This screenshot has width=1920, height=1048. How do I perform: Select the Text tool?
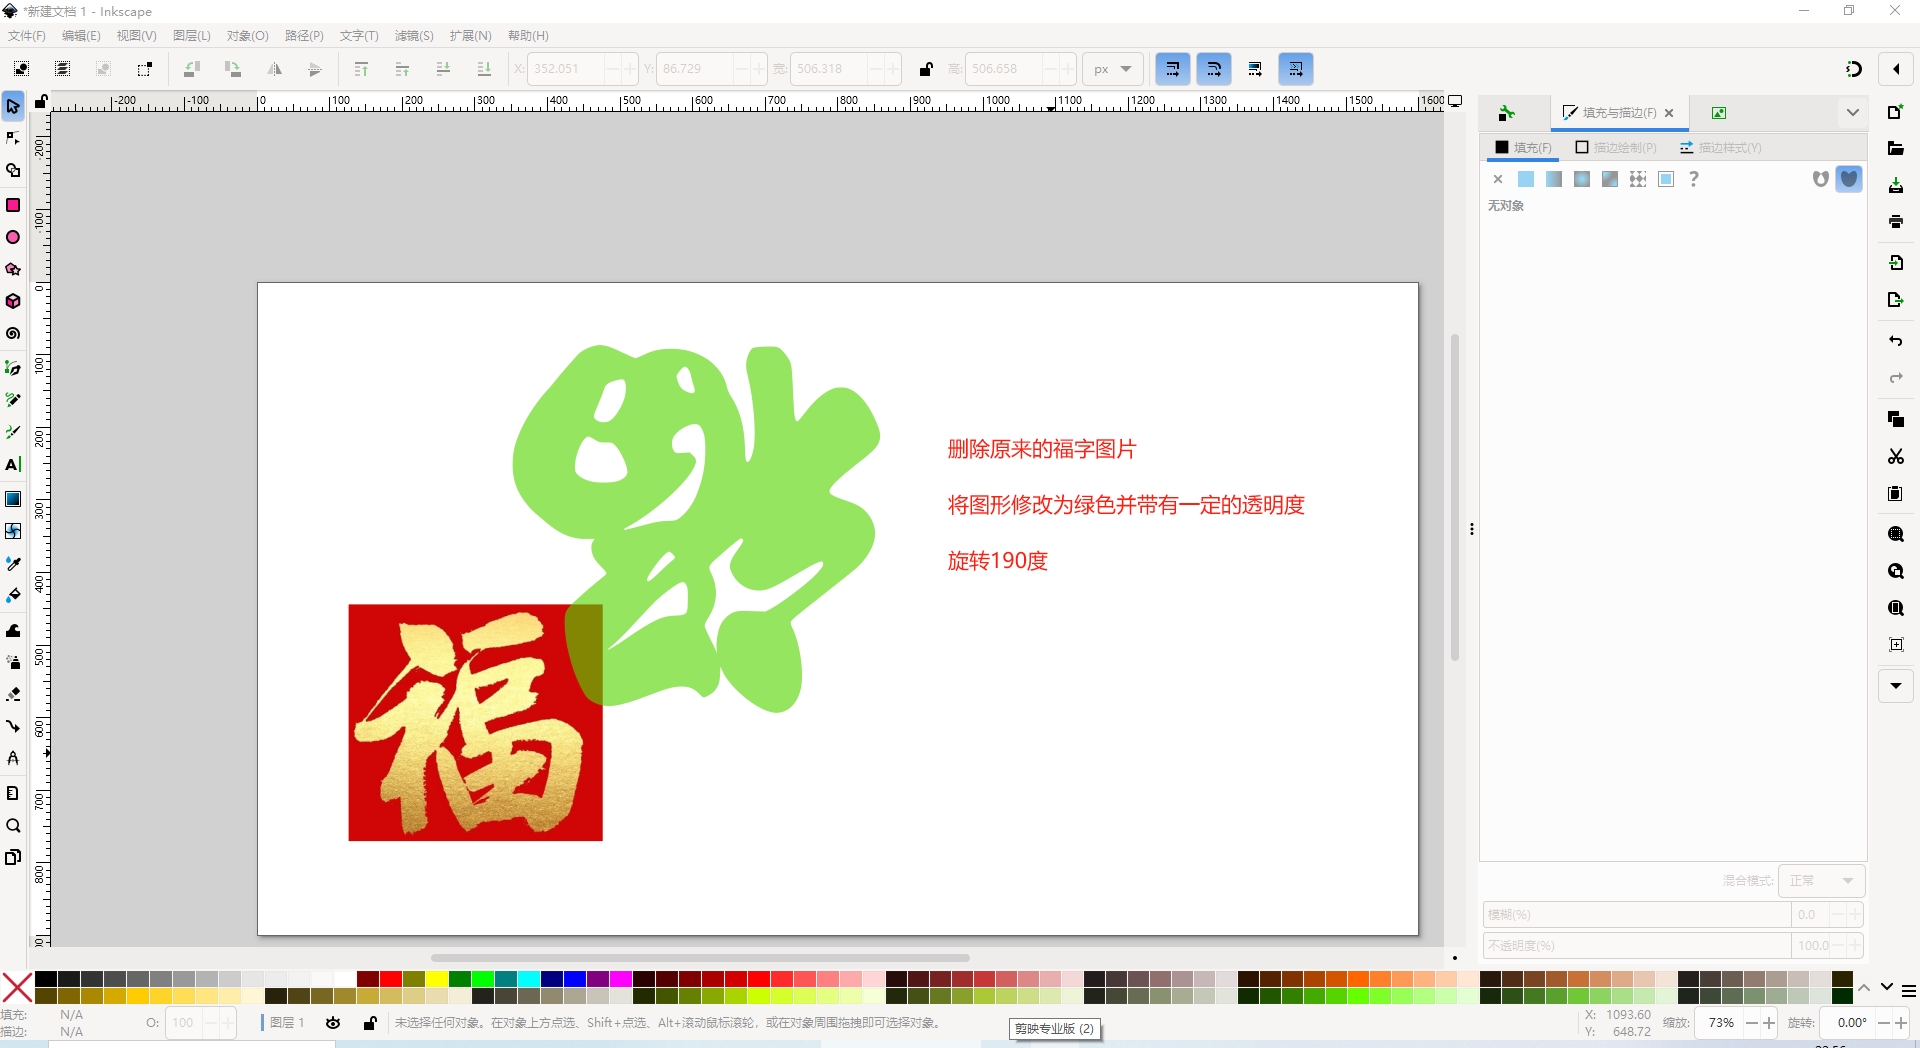click(13, 465)
